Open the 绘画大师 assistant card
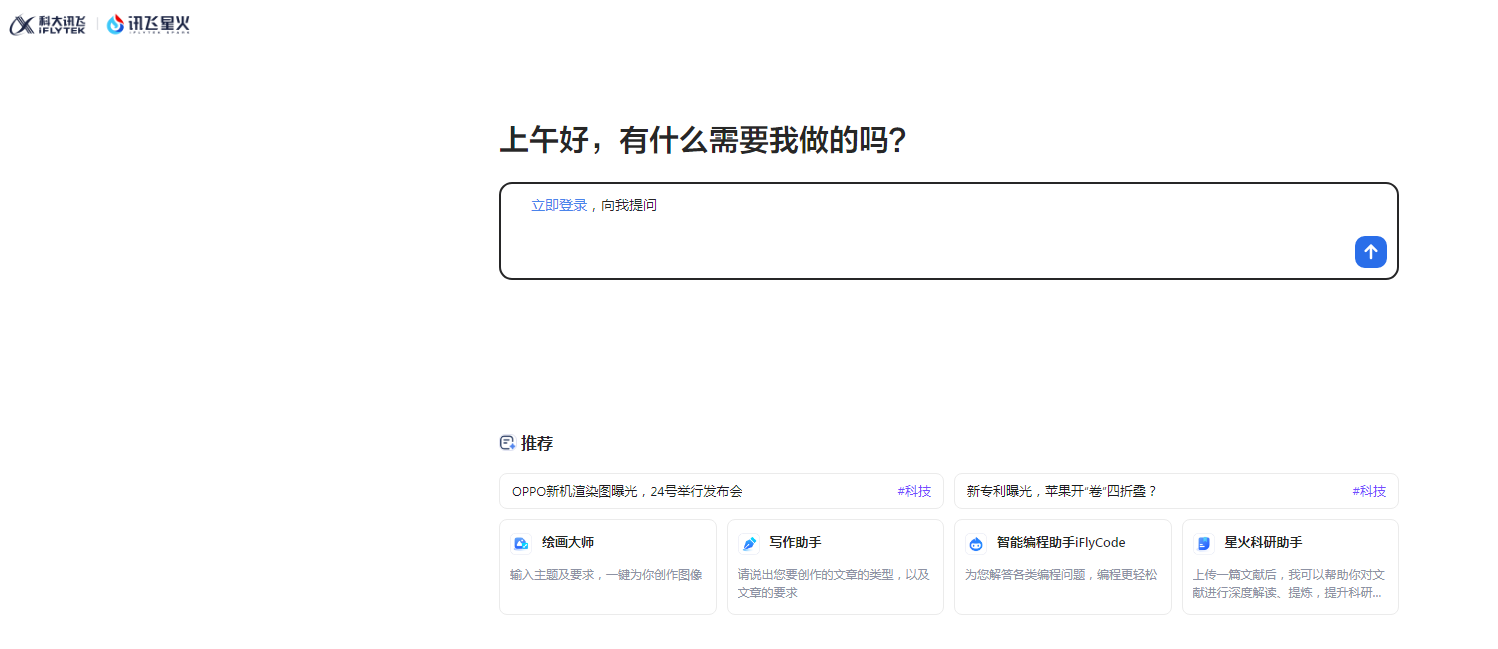 [x=608, y=566]
